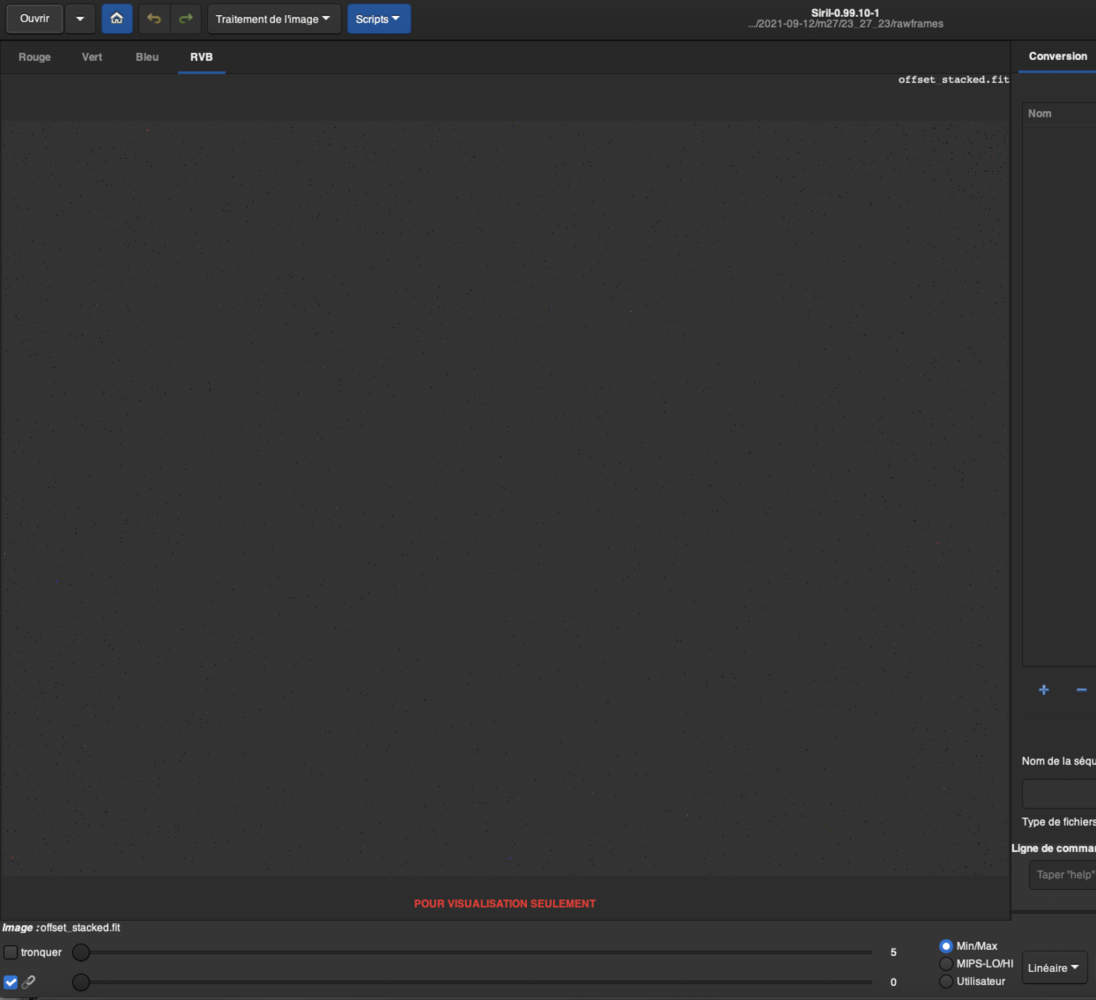
Task: Click the Siril-0.99.10-1 title text
Action: pos(845,13)
